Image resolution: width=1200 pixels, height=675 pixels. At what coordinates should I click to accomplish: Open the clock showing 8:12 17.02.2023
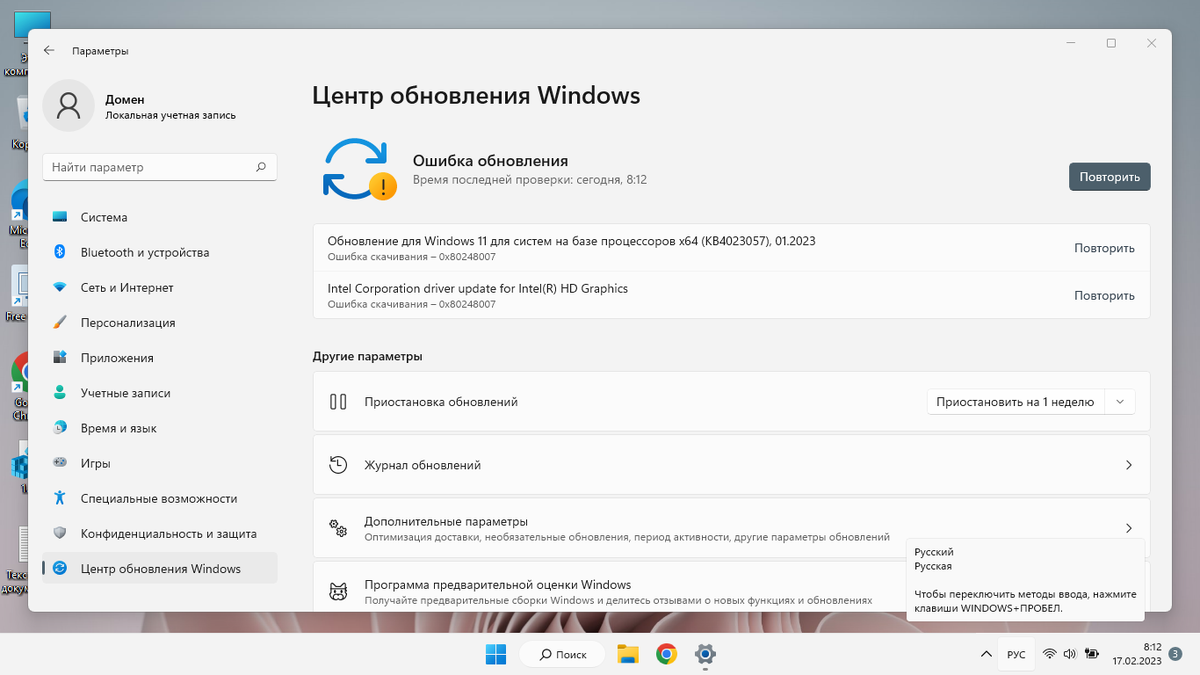pyautogui.click(x=1138, y=654)
